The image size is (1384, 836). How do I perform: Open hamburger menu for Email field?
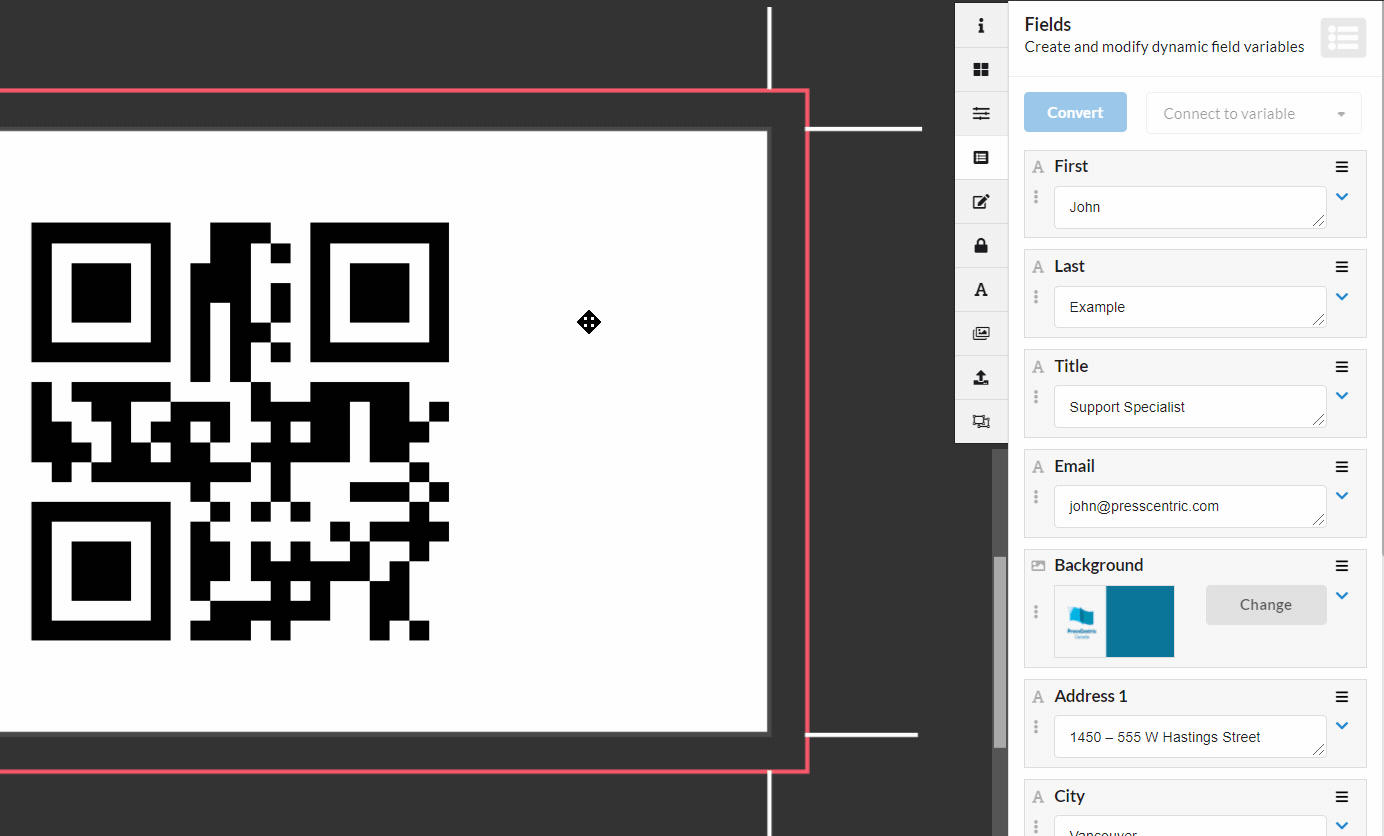point(1342,467)
